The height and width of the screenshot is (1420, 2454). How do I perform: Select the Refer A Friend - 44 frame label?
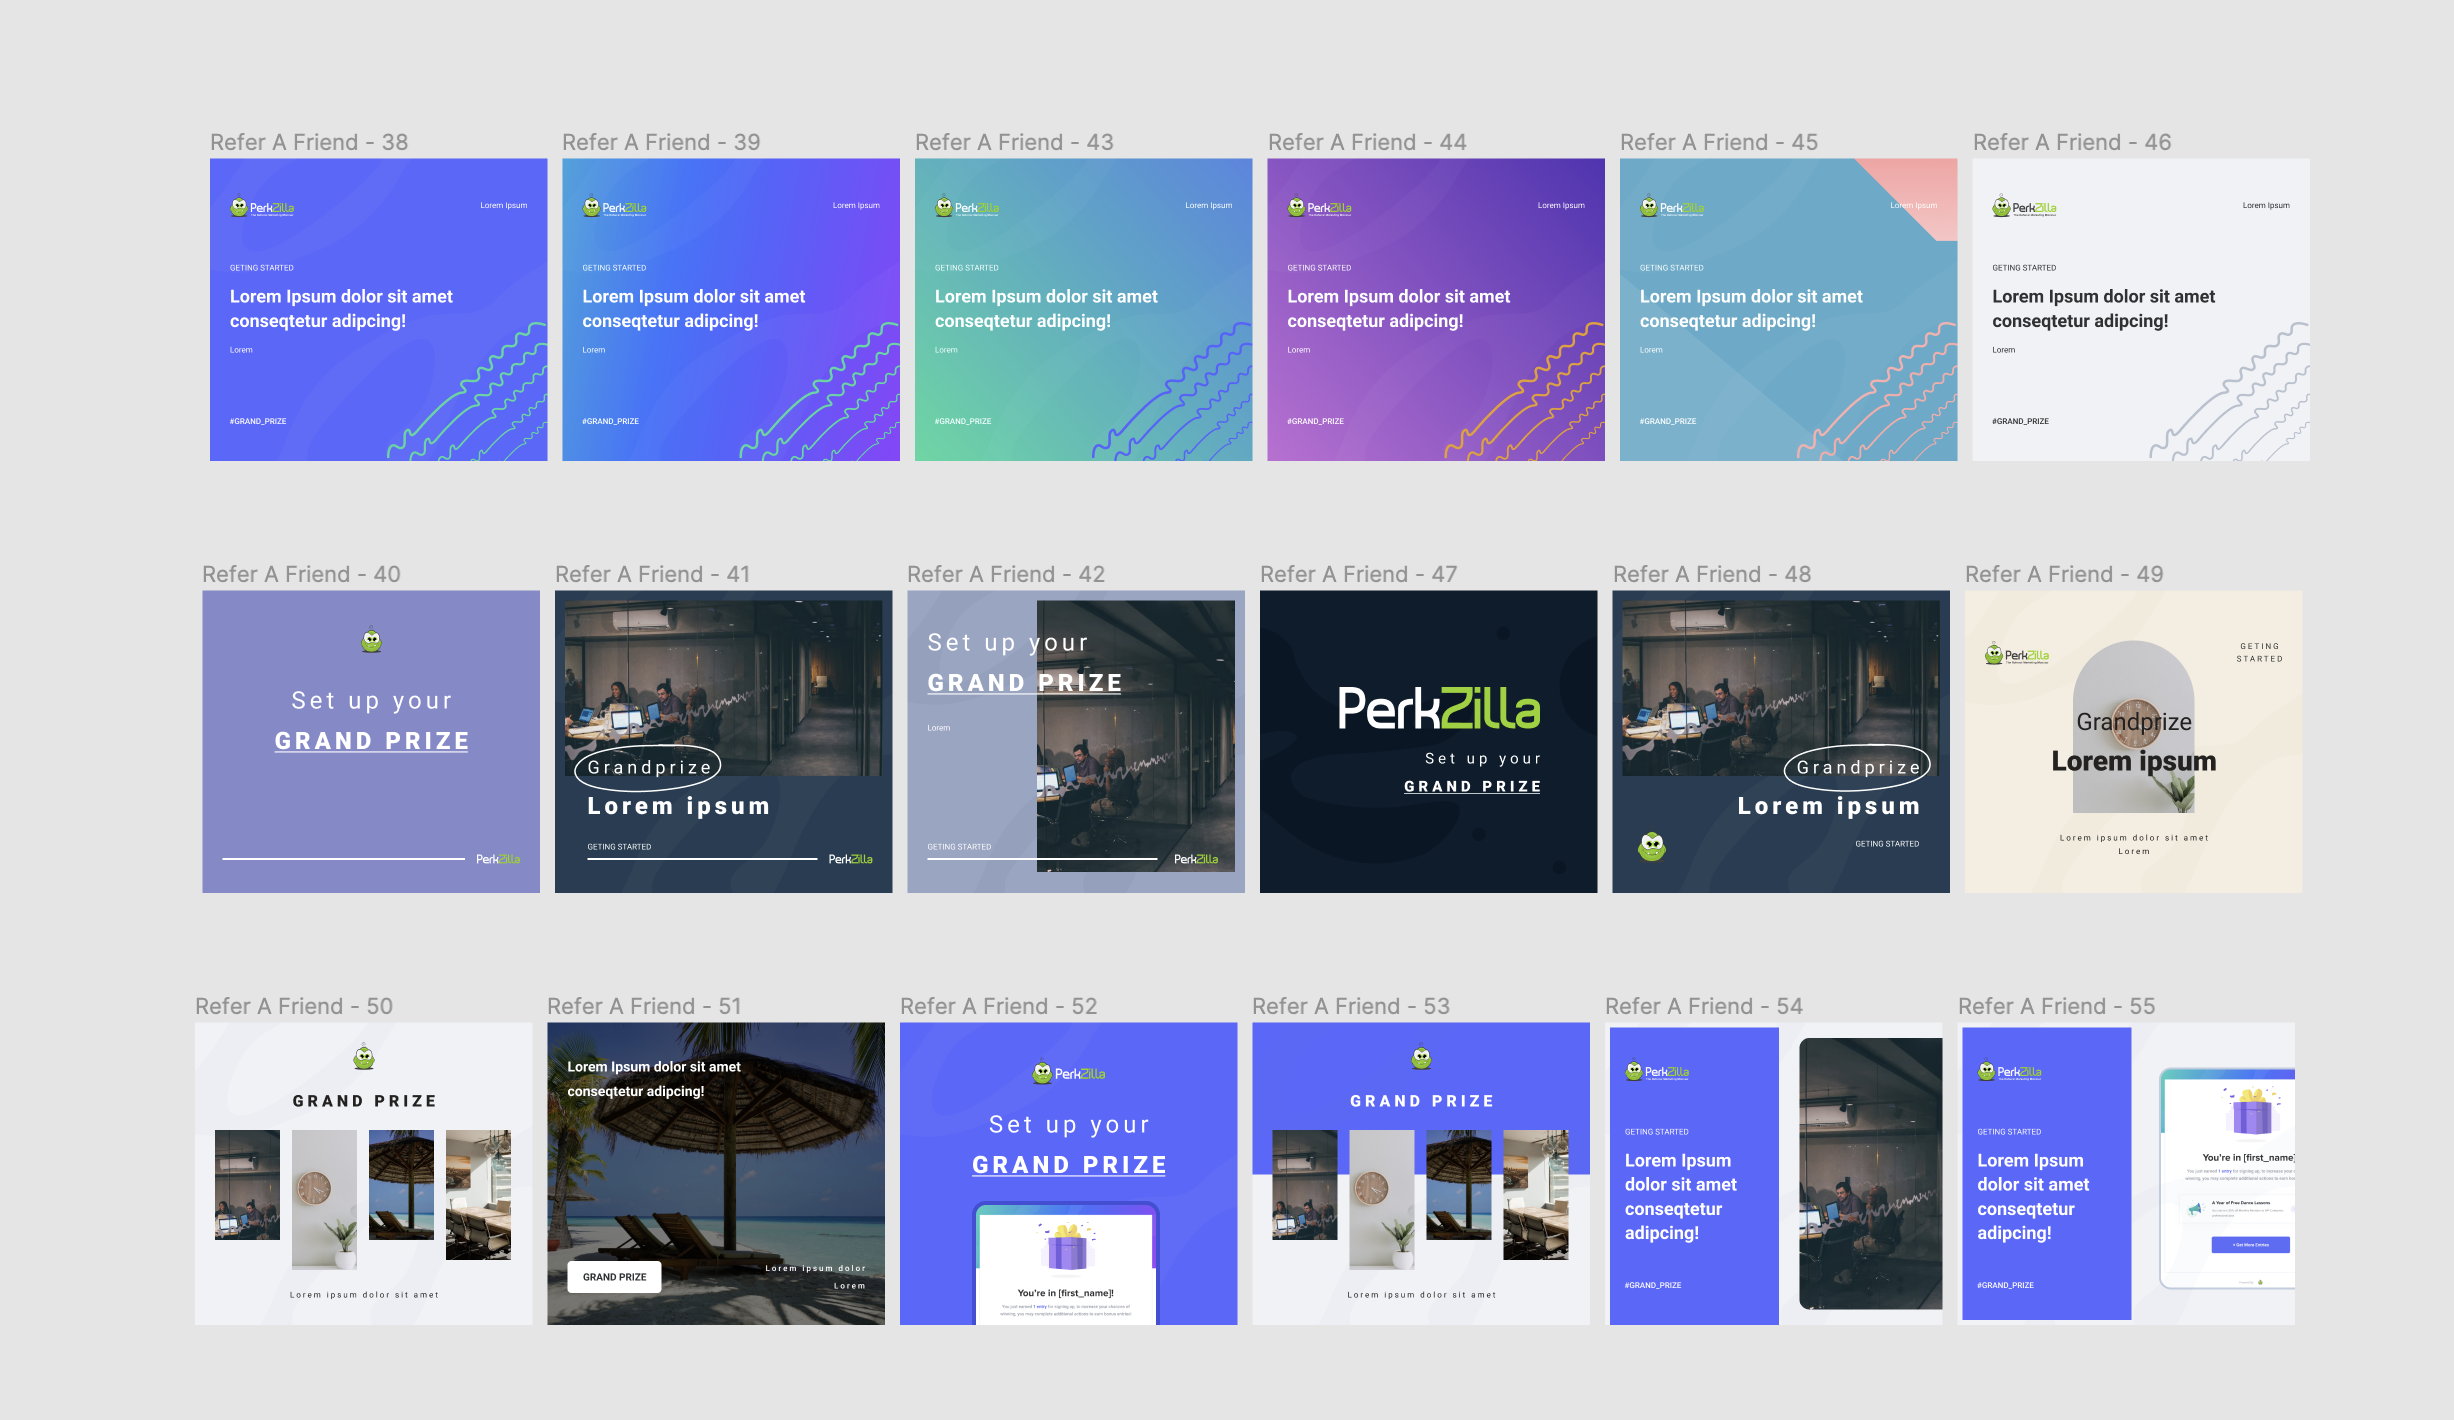[1367, 142]
